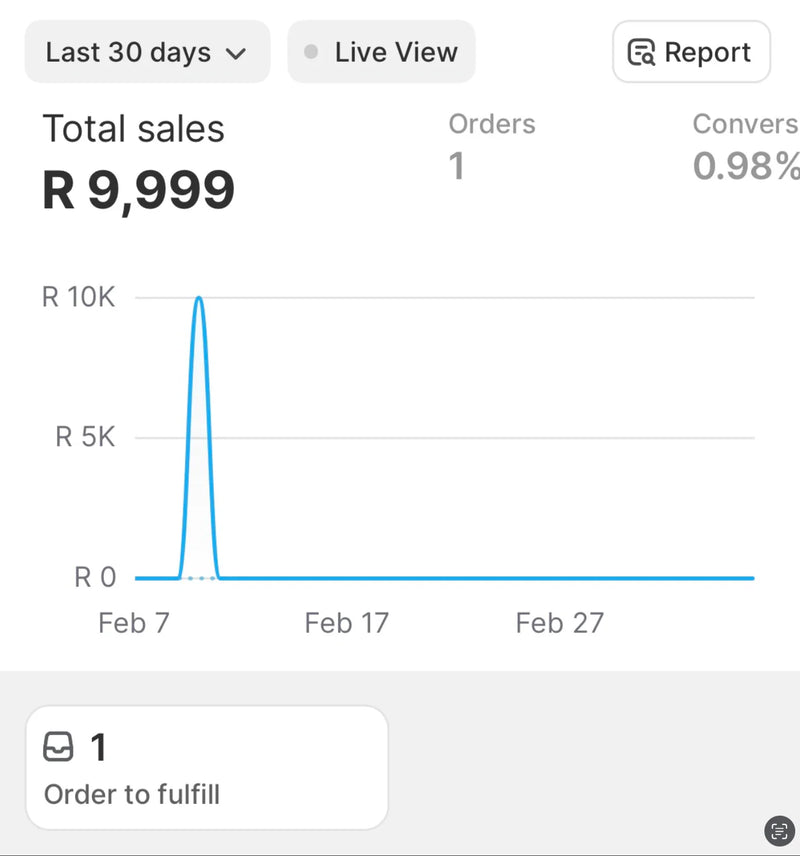800x856 pixels.
Task: Click the R 10K axis label
Action: 78,298
